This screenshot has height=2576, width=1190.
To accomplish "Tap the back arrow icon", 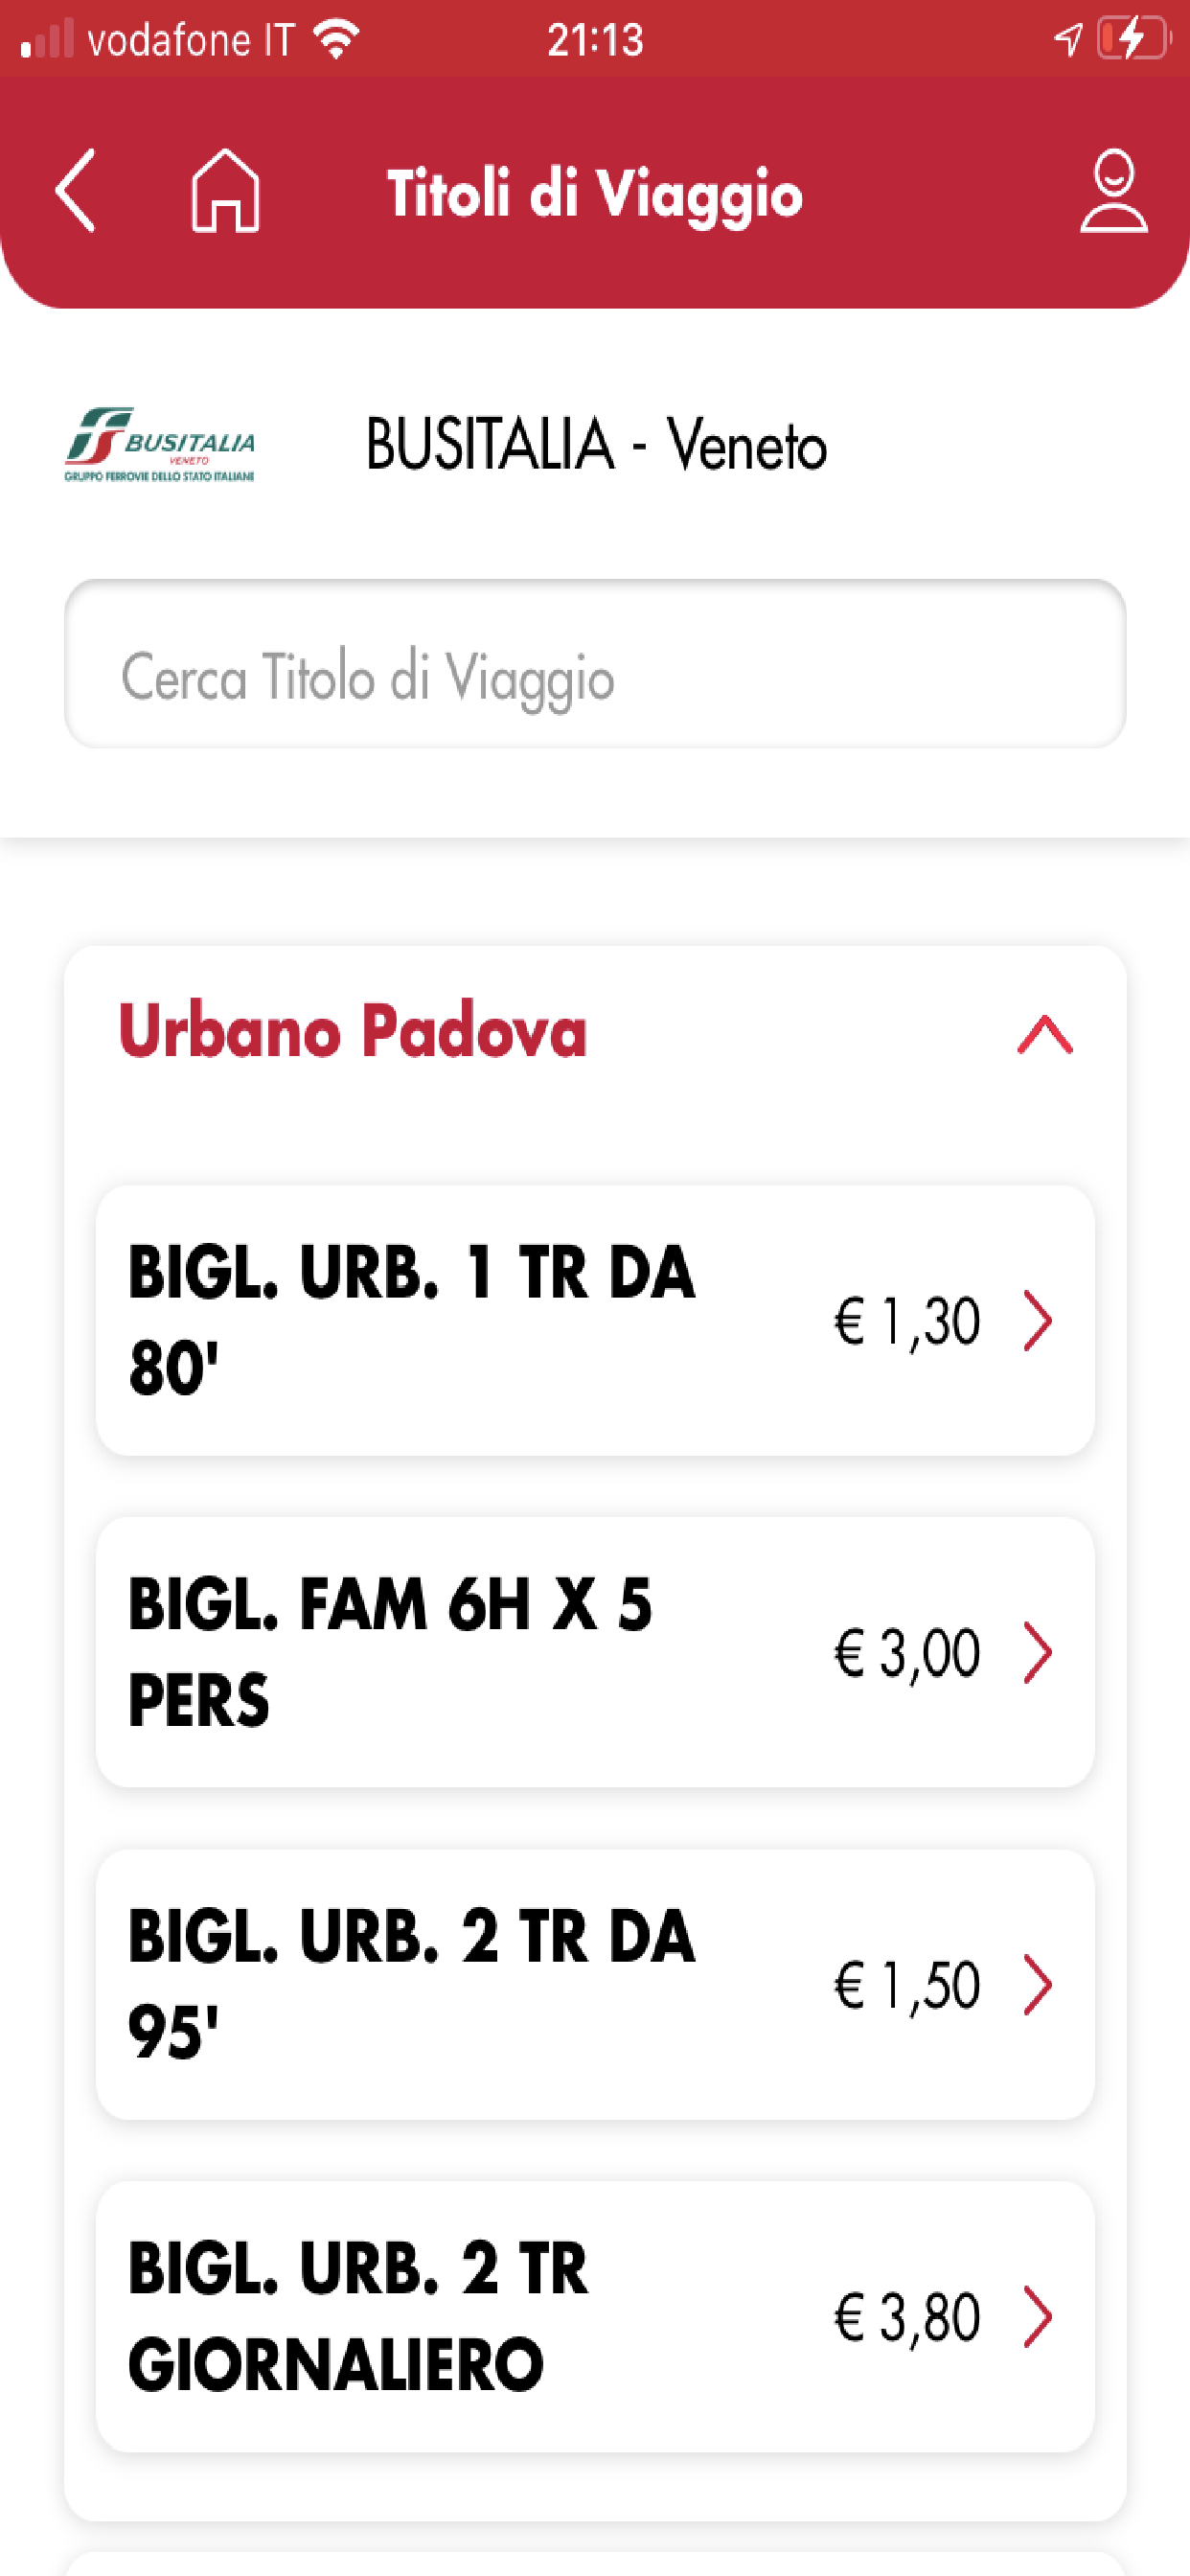I will 76,190.
